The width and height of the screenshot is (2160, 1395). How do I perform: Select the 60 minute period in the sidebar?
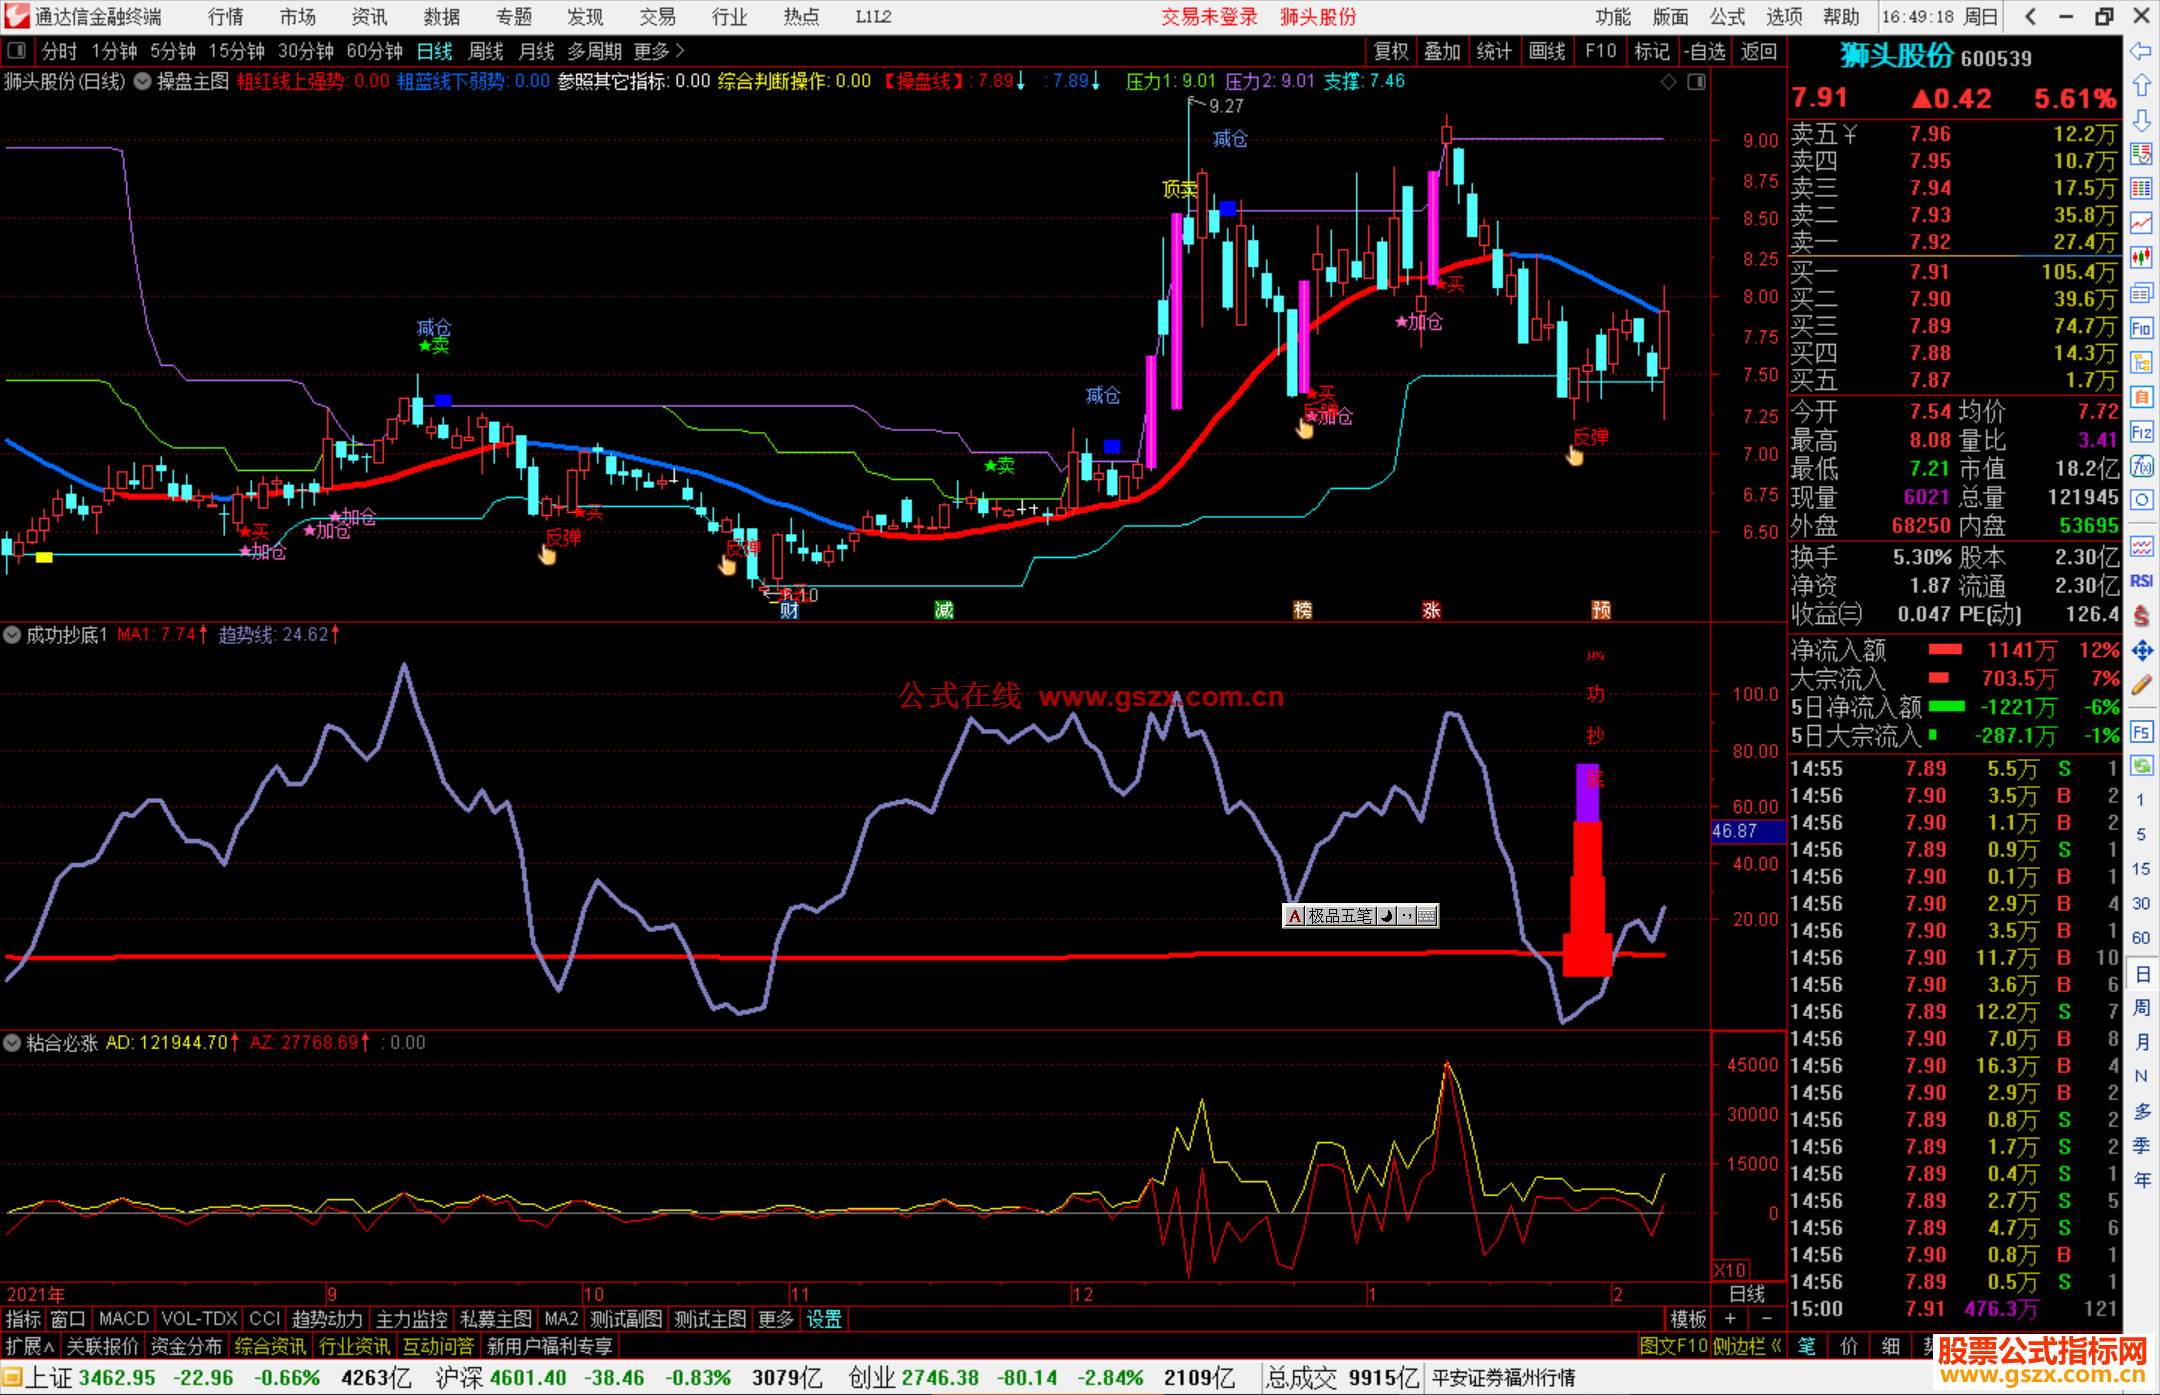pyautogui.click(x=2141, y=938)
